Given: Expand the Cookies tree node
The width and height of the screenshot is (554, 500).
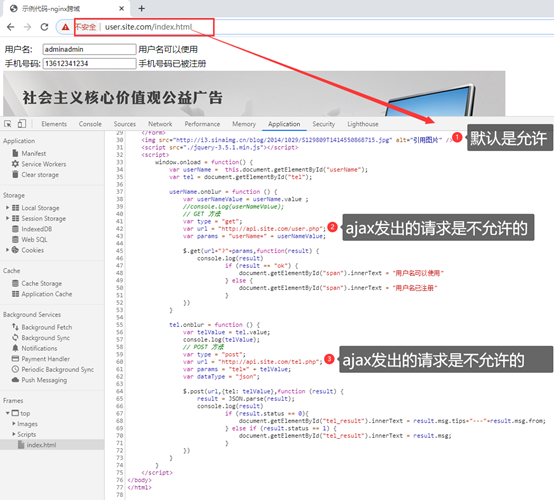Looking at the screenshot, I should click(x=7, y=250).
